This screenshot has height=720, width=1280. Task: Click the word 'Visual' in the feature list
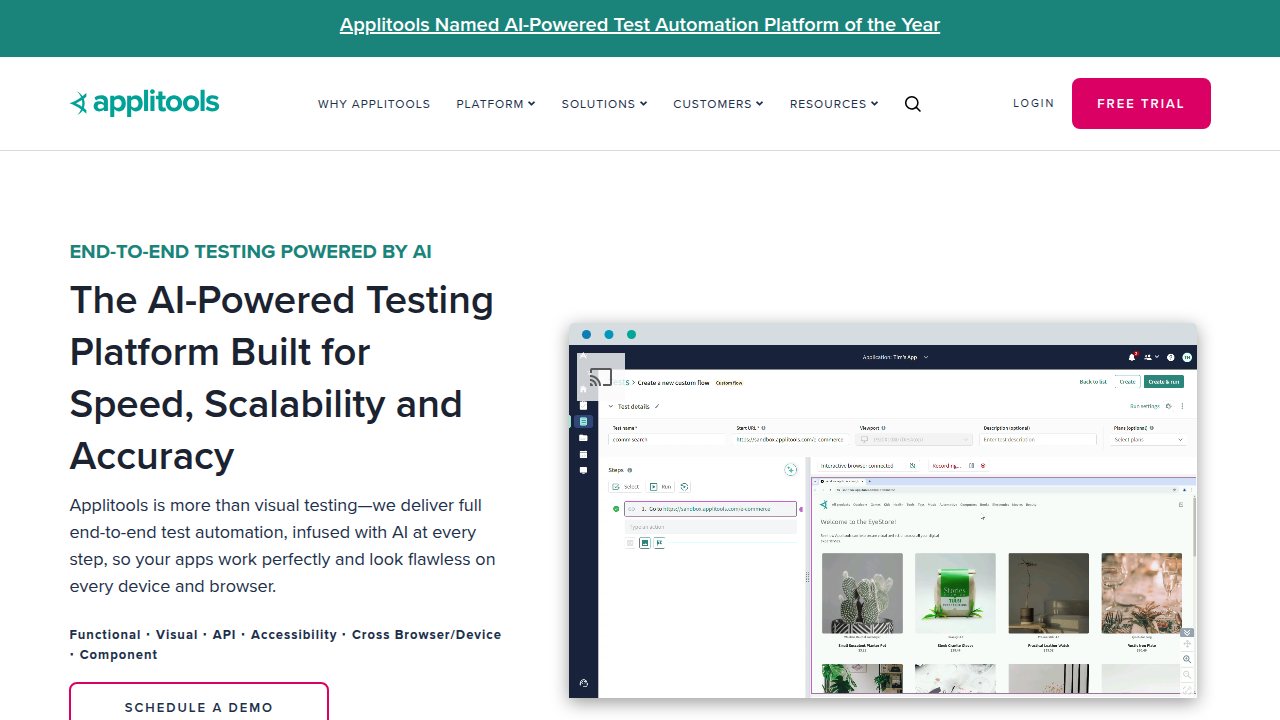tap(177, 635)
